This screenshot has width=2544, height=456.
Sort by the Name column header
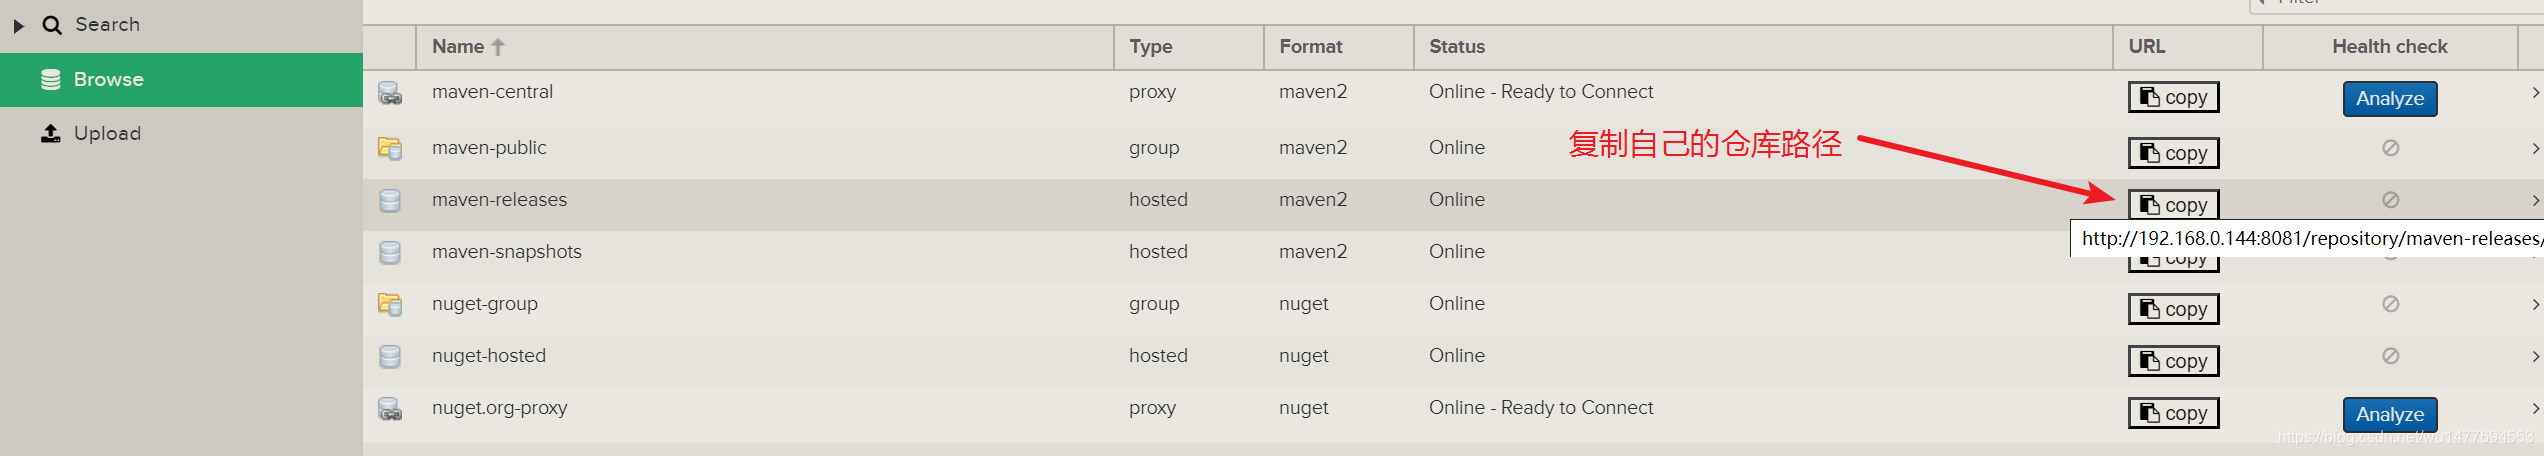tap(765, 47)
